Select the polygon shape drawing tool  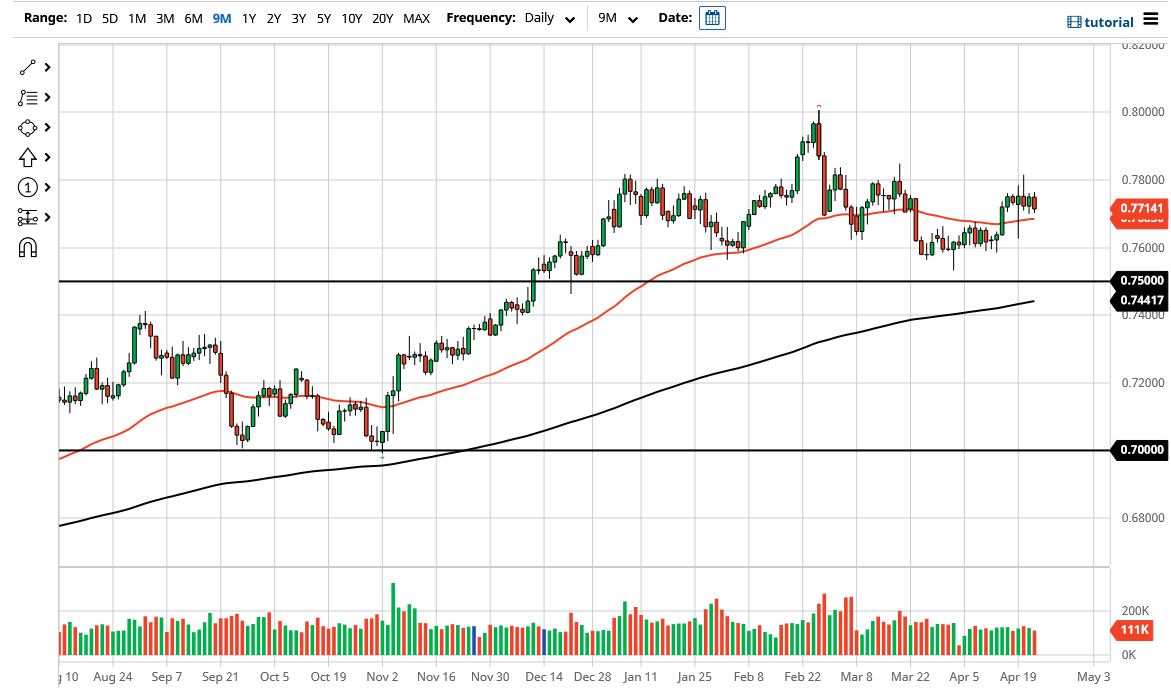[28, 127]
